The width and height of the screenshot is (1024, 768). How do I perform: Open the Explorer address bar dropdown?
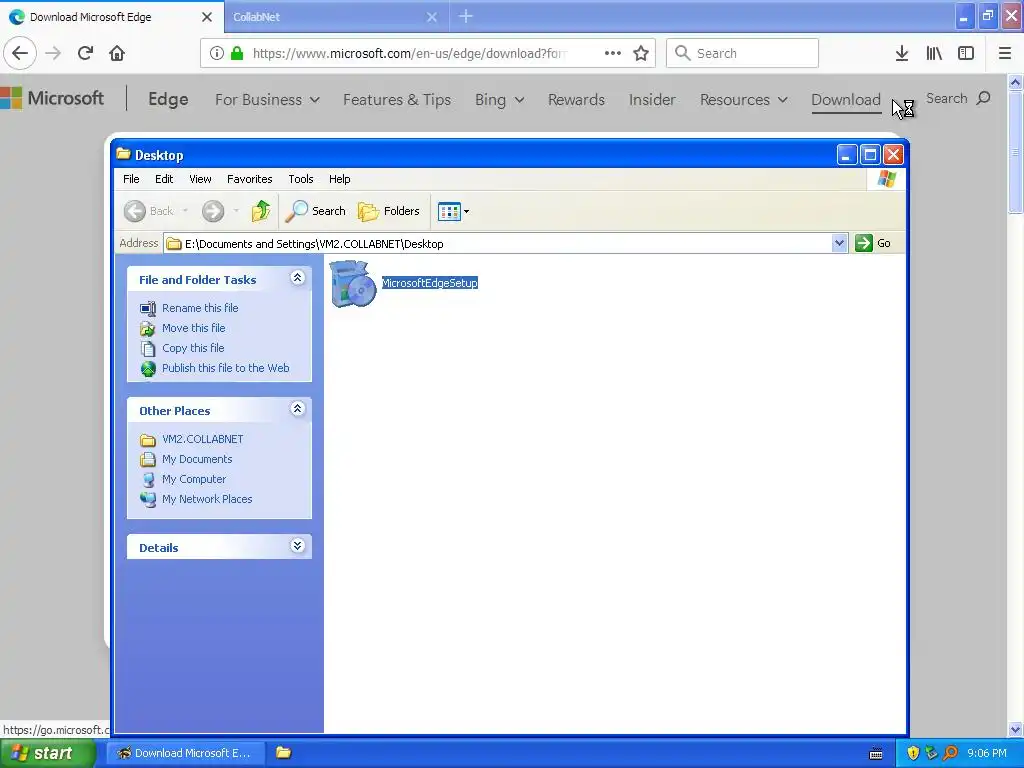point(839,243)
